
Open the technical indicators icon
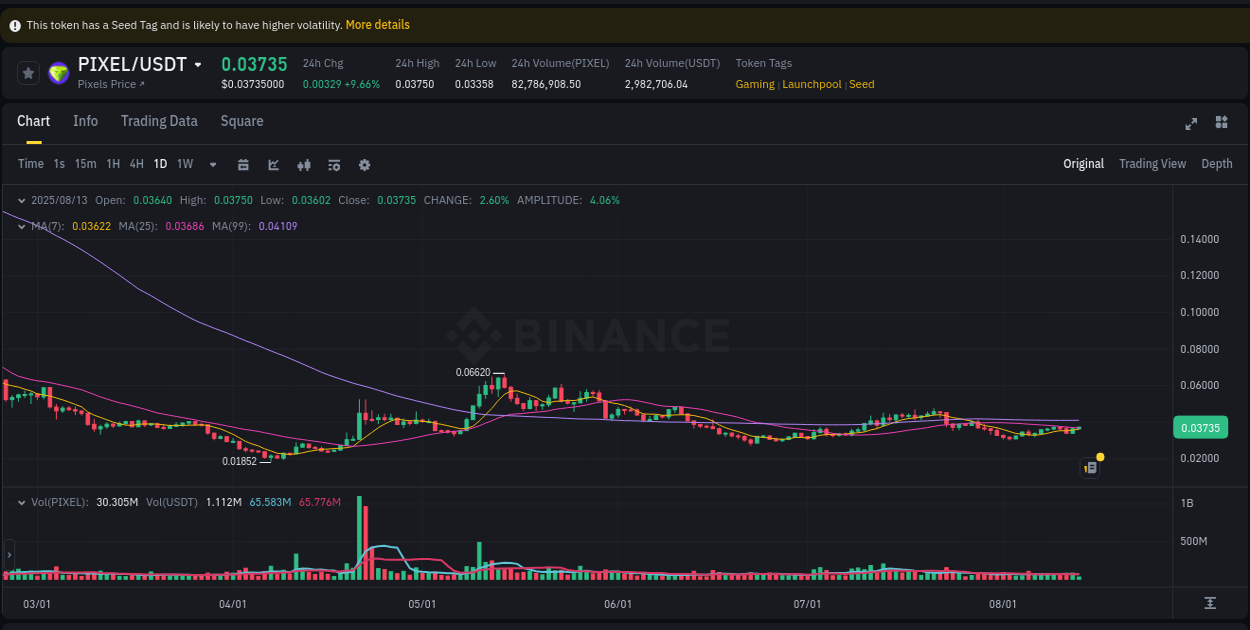334,164
